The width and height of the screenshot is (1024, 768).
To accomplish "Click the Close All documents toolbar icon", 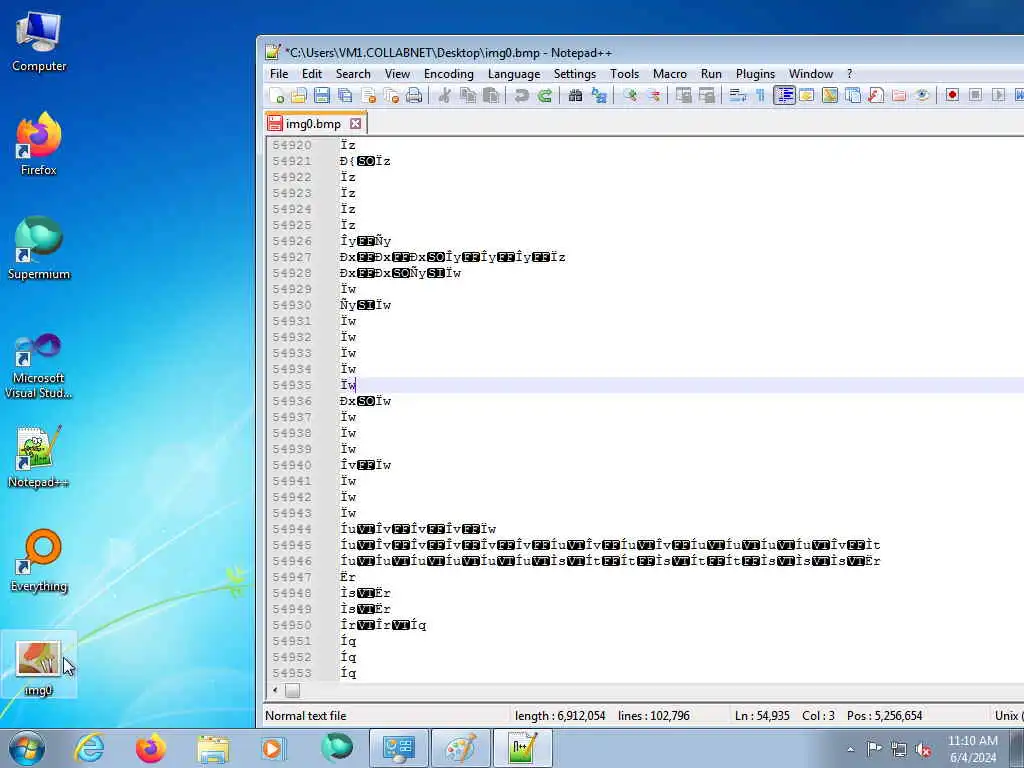I will (391, 96).
